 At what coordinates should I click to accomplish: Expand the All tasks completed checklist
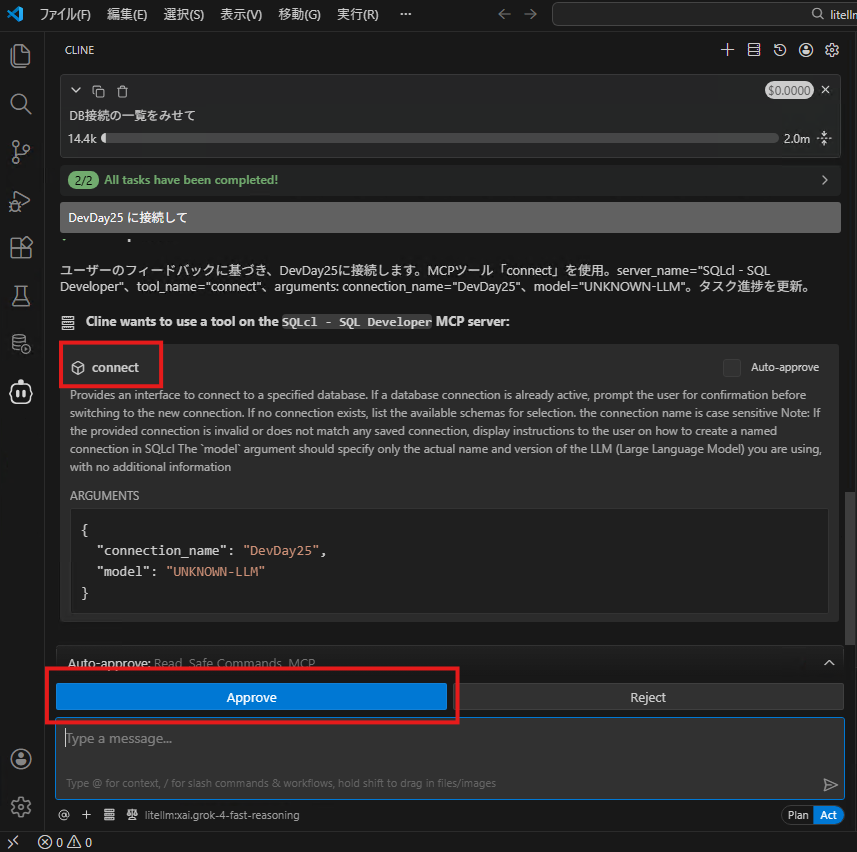point(450,180)
